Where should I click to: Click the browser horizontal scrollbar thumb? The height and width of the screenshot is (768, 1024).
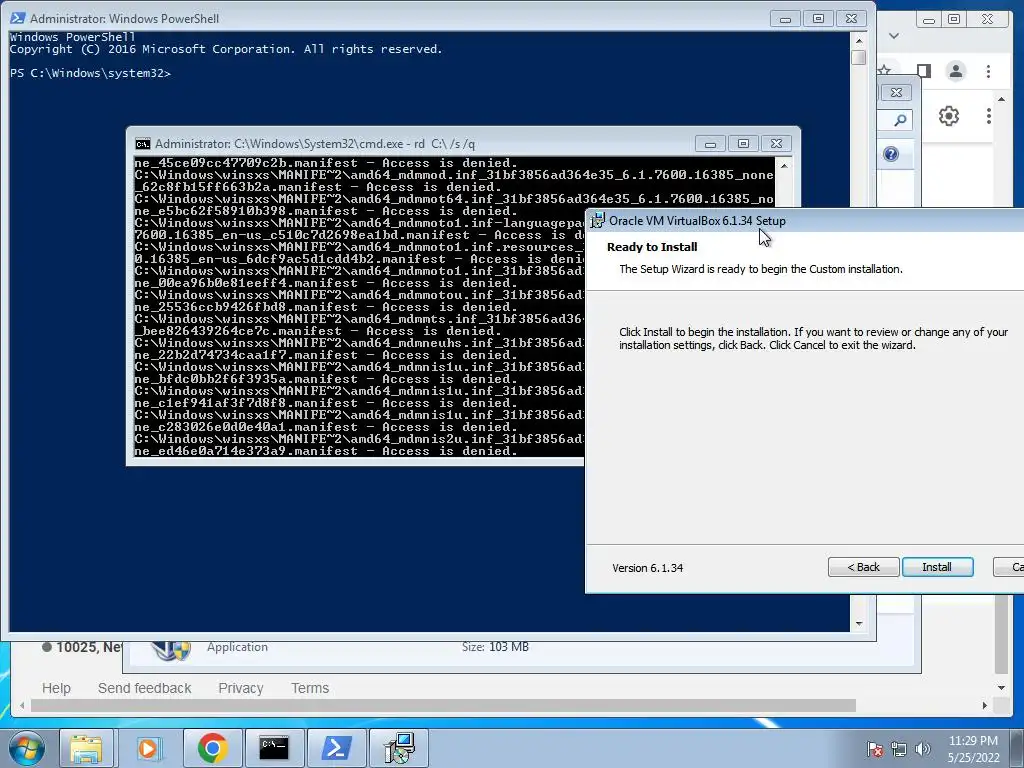(x=443, y=705)
